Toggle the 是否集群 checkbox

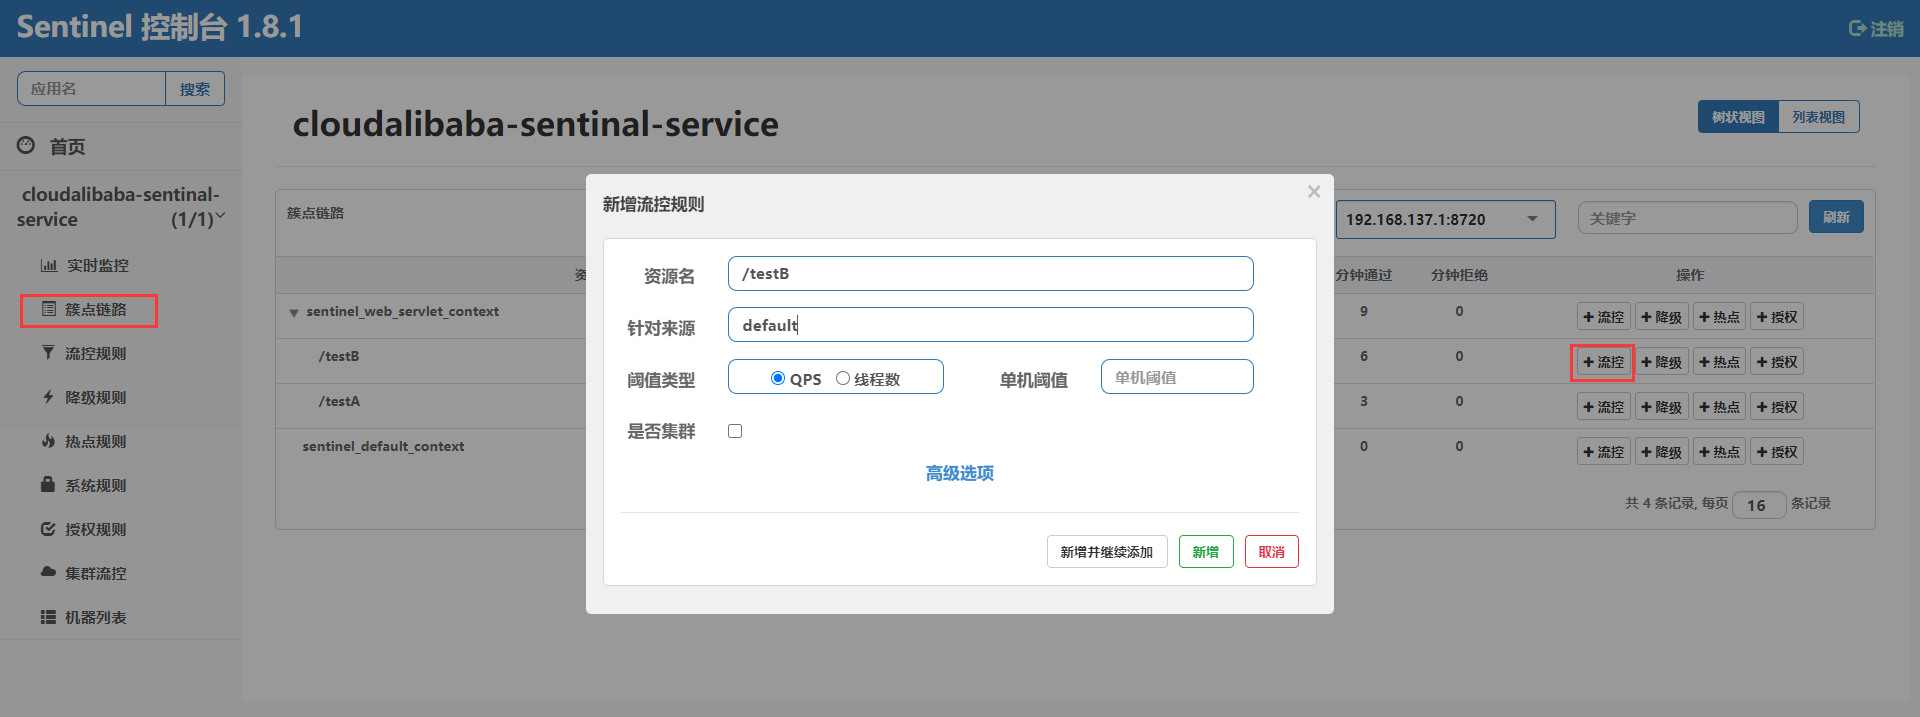735,431
